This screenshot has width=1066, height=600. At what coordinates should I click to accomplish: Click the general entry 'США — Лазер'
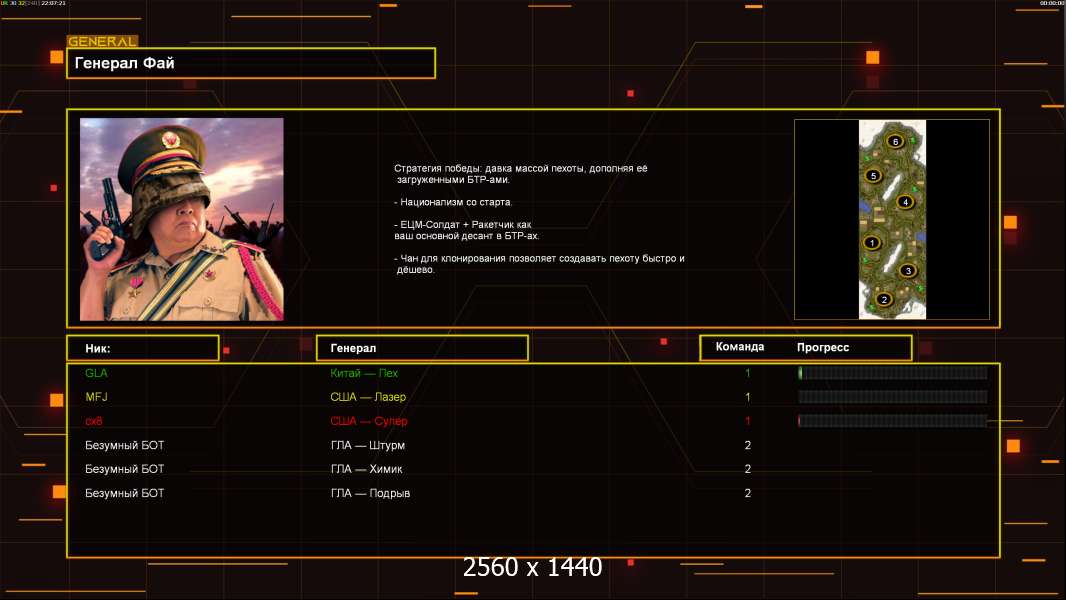point(368,397)
